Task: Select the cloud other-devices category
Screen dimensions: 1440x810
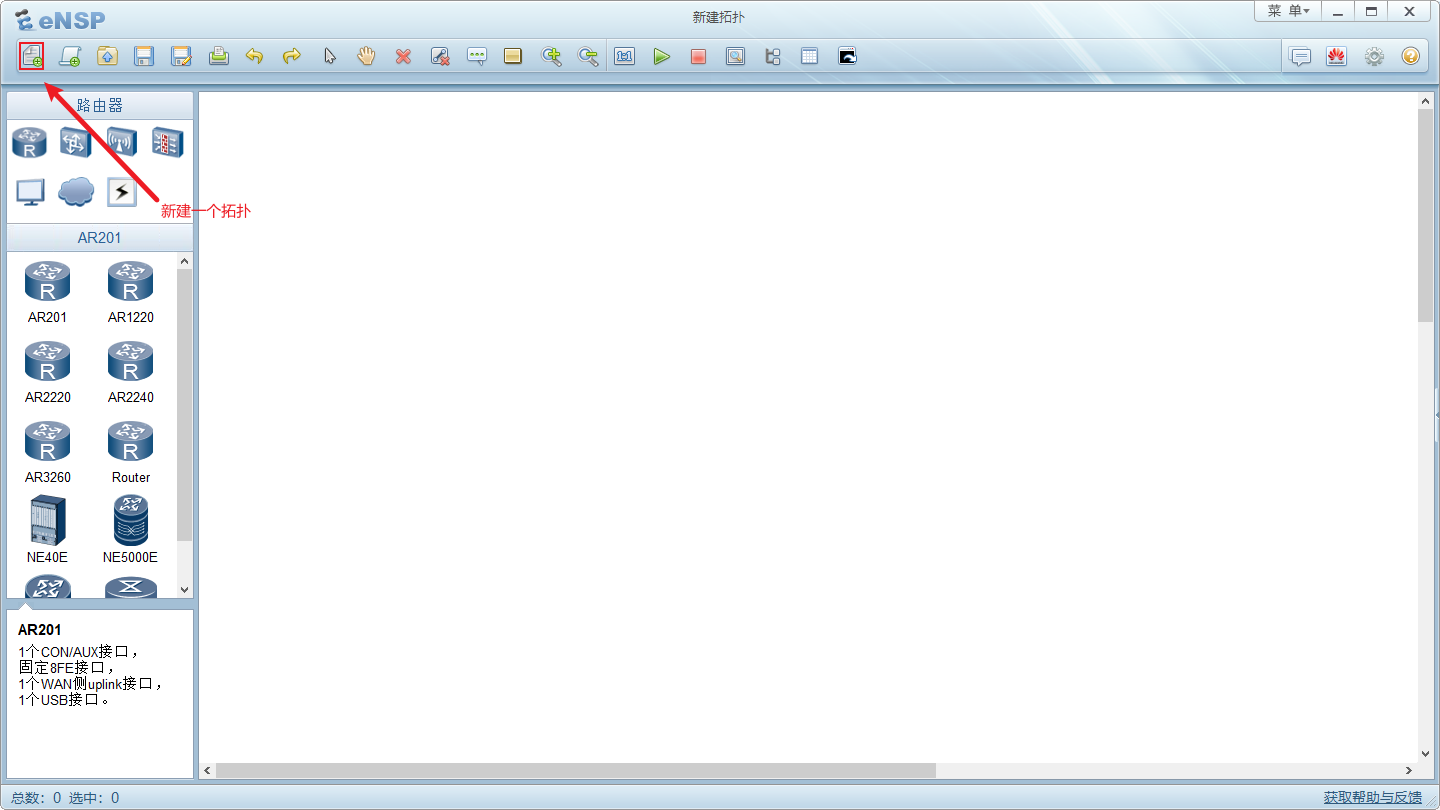Action: [x=76, y=191]
